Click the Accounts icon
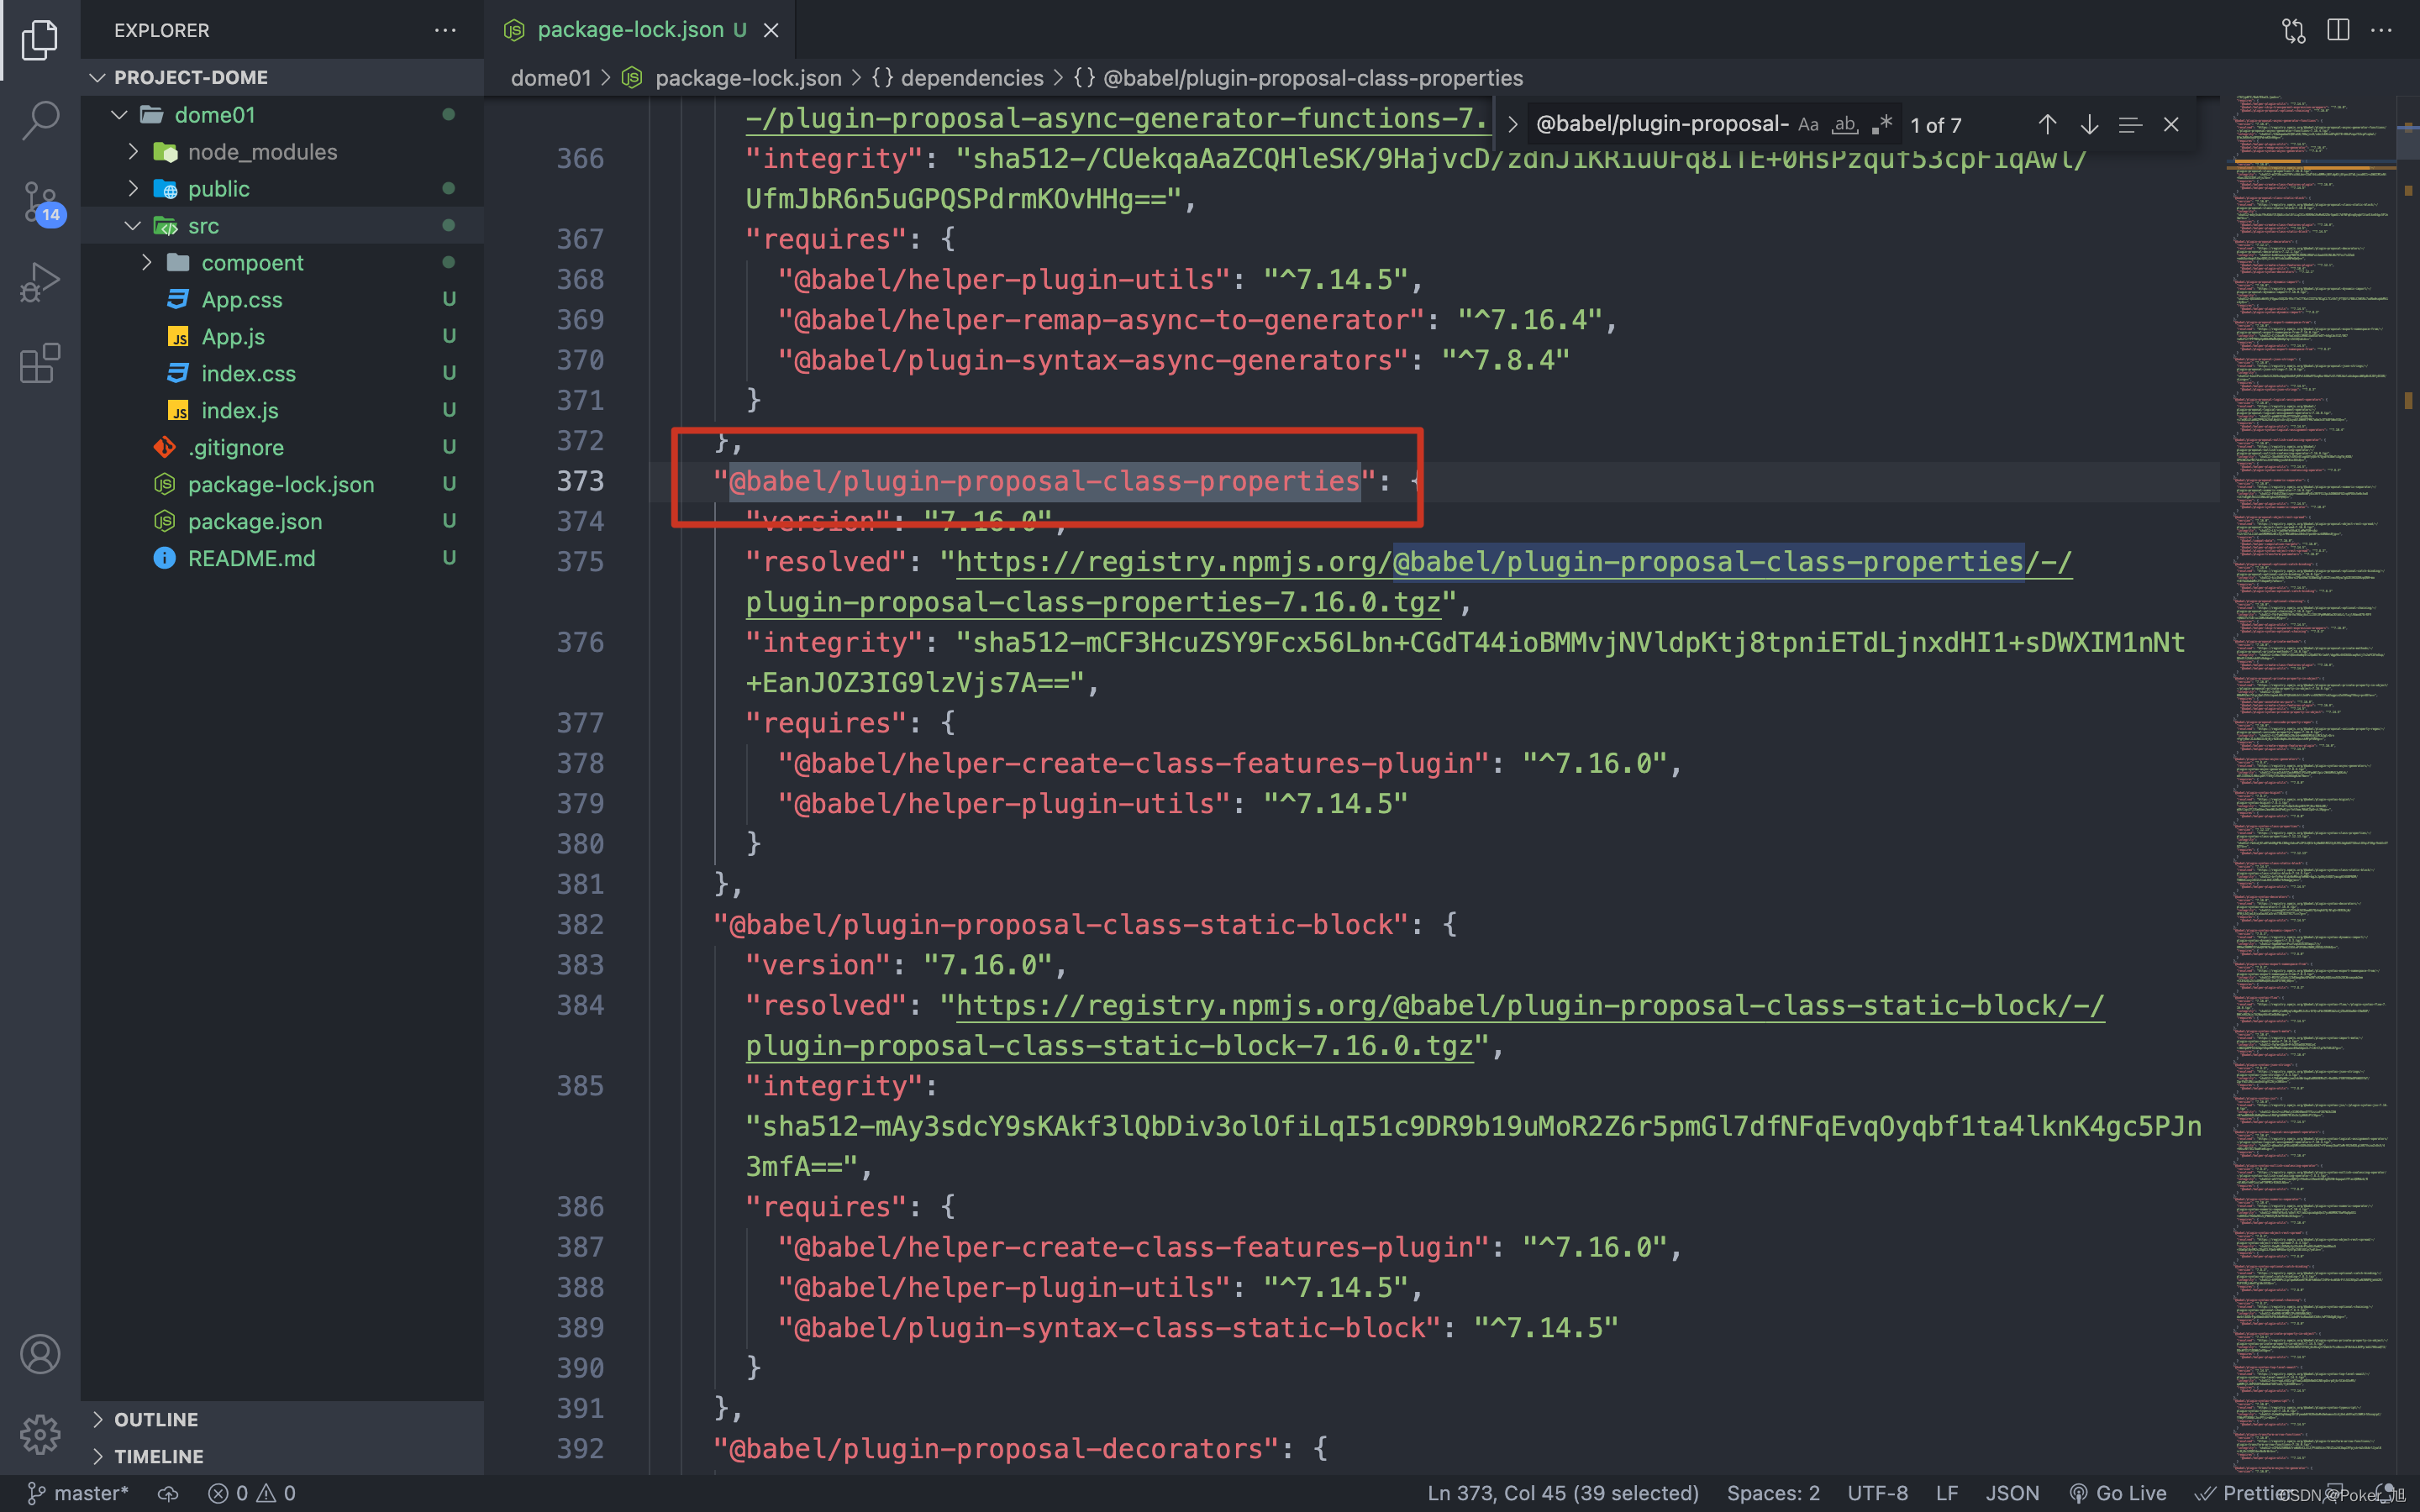 40,1354
